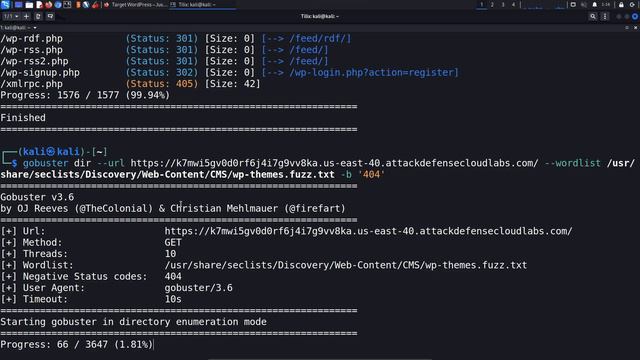
Task: Click the Timeout: 10s value
Action: 173,299
